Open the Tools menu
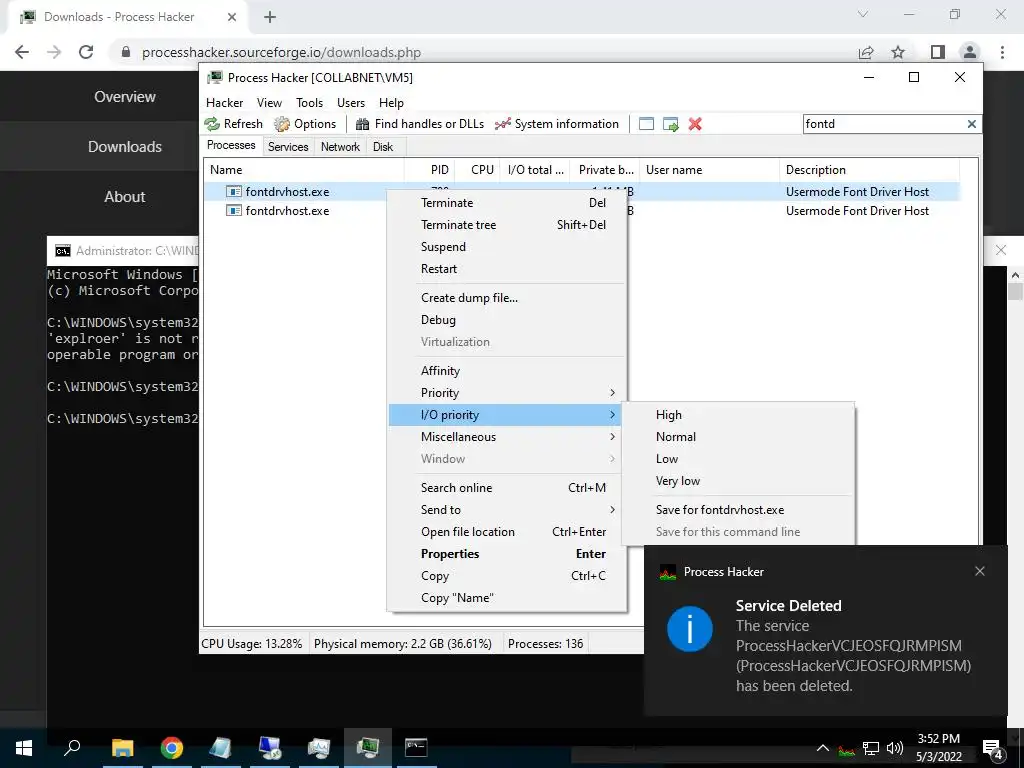The height and width of the screenshot is (768, 1024). point(310,103)
